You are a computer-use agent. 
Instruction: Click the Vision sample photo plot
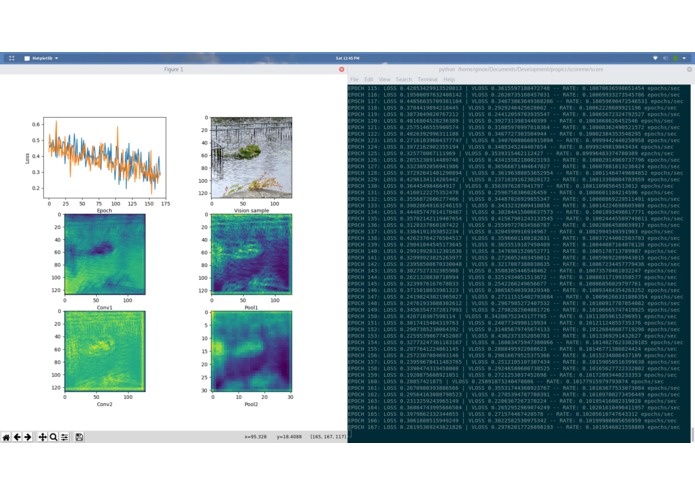252,157
